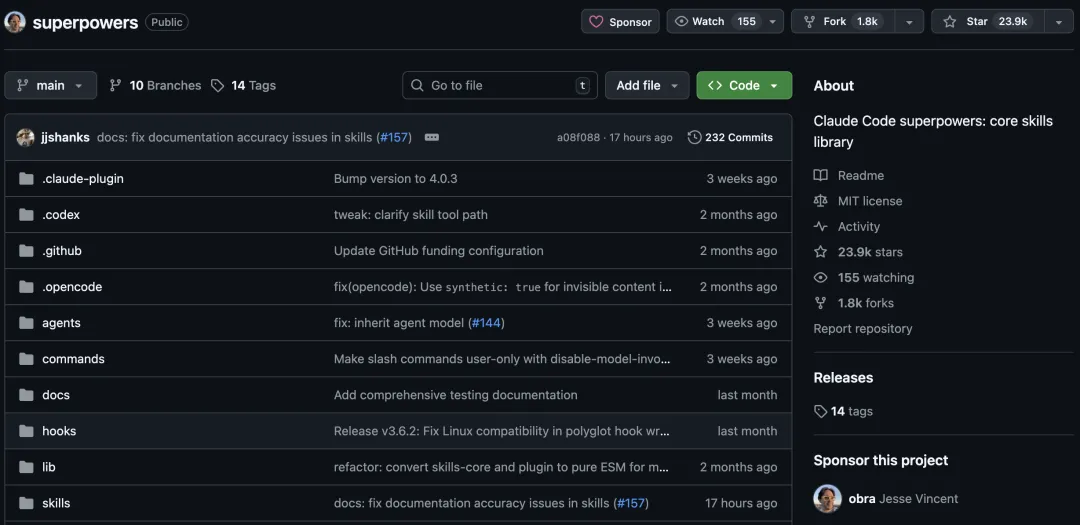1080x525 pixels.
Task: Click the Sponsor heart button
Action: pos(620,22)
